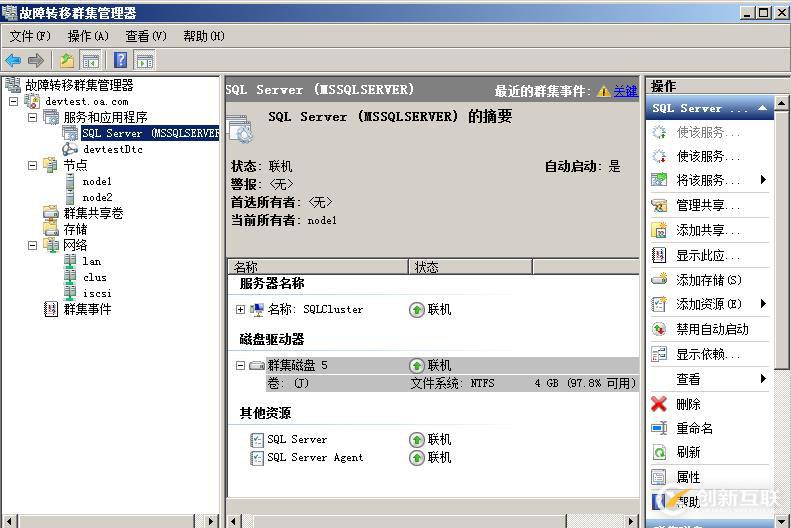Click the actions pane scroll down arrow
The image size is (791, 528).
pos(781,520)
